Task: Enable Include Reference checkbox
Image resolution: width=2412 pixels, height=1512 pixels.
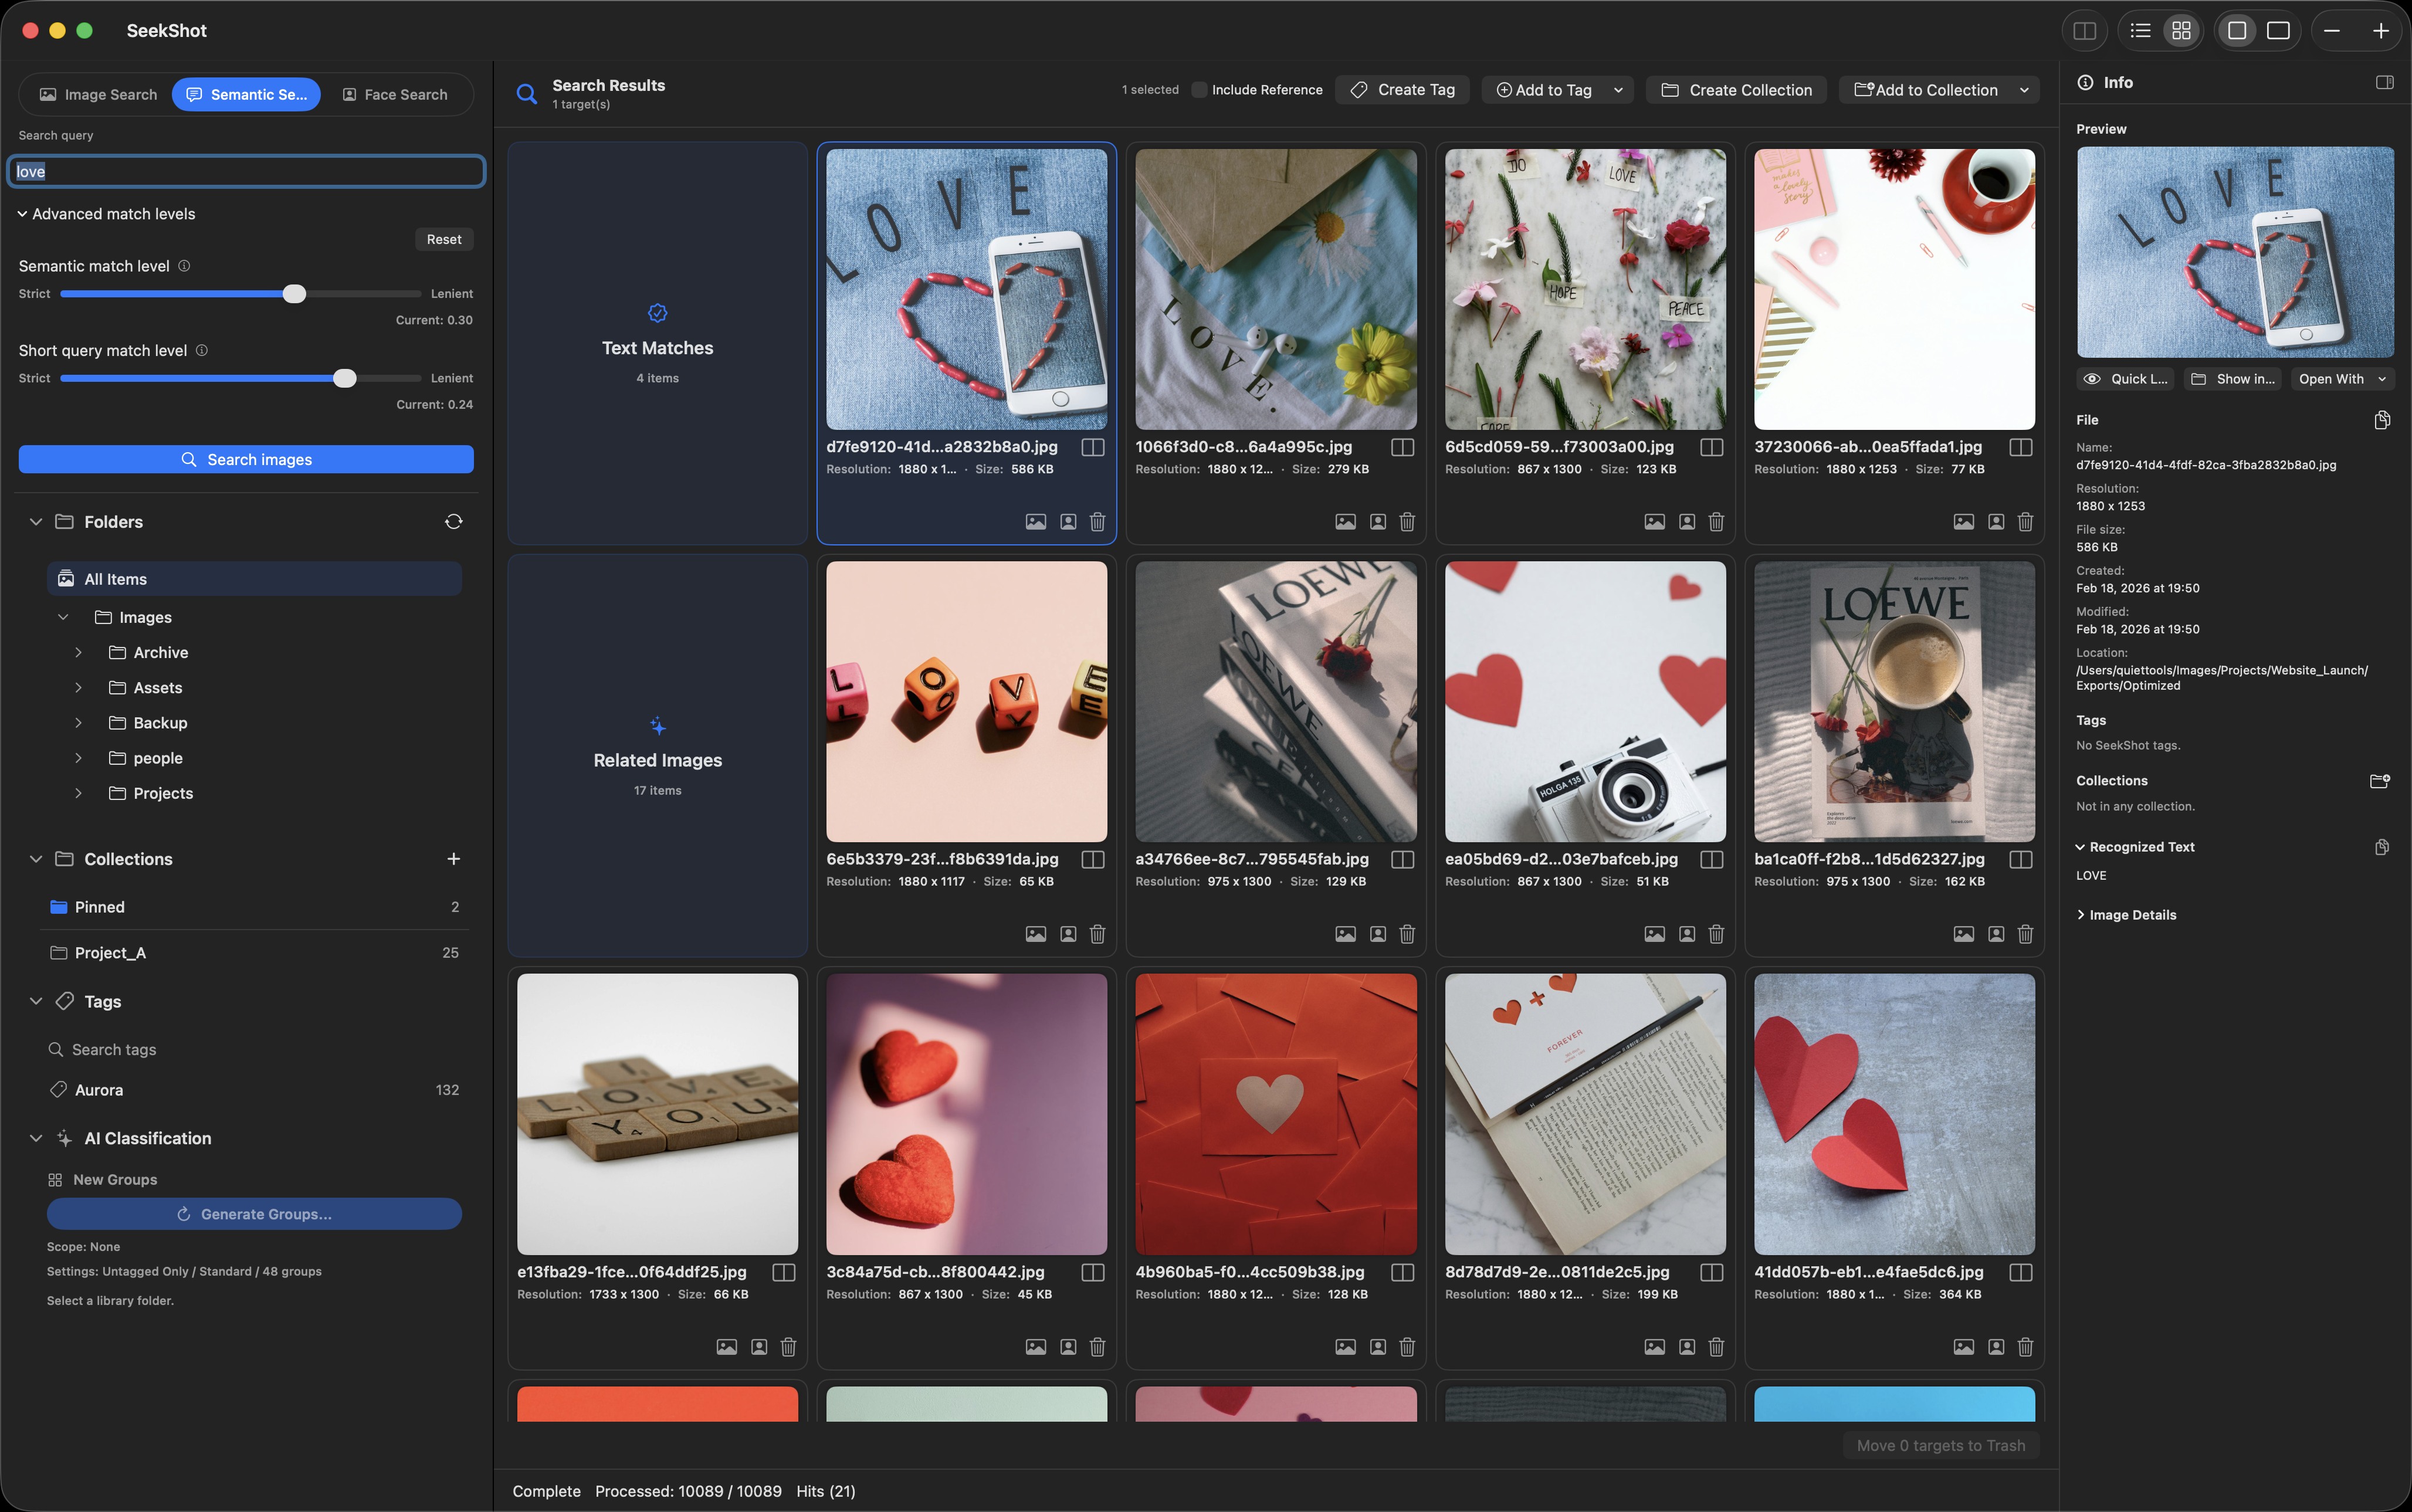Action: [1199, 90]
